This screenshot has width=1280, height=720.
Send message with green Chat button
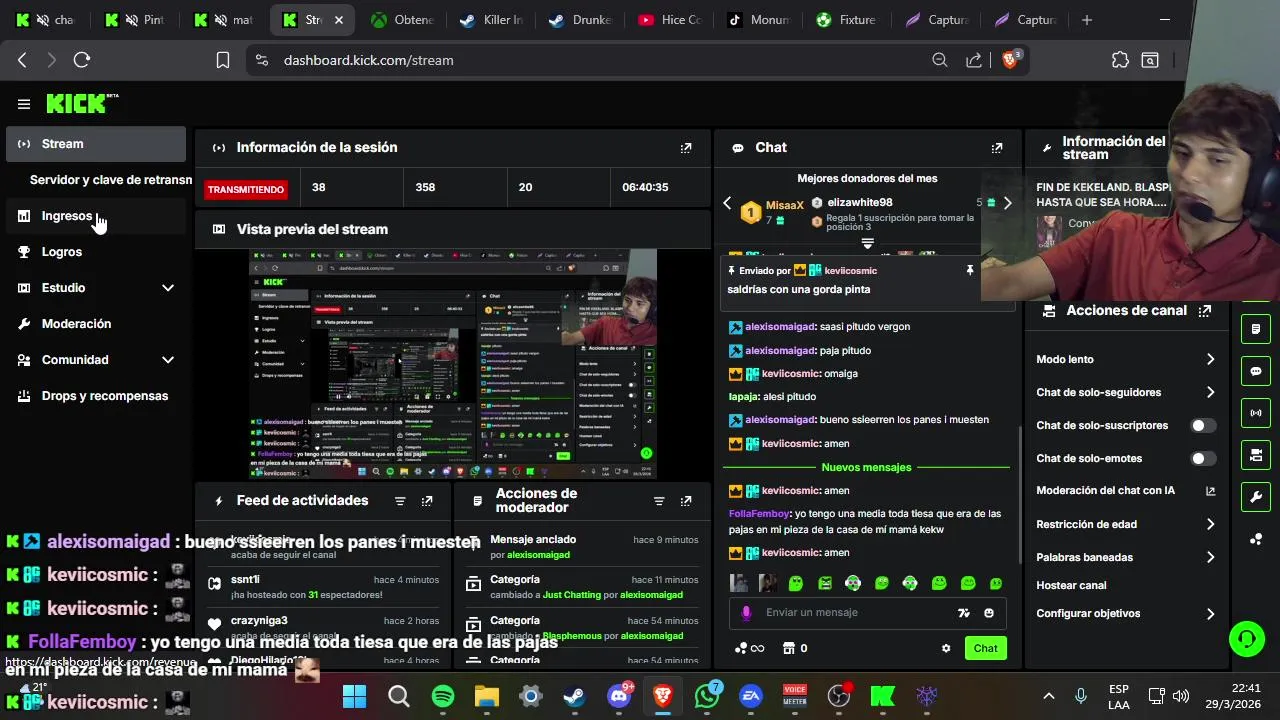[x=986, y=648]
